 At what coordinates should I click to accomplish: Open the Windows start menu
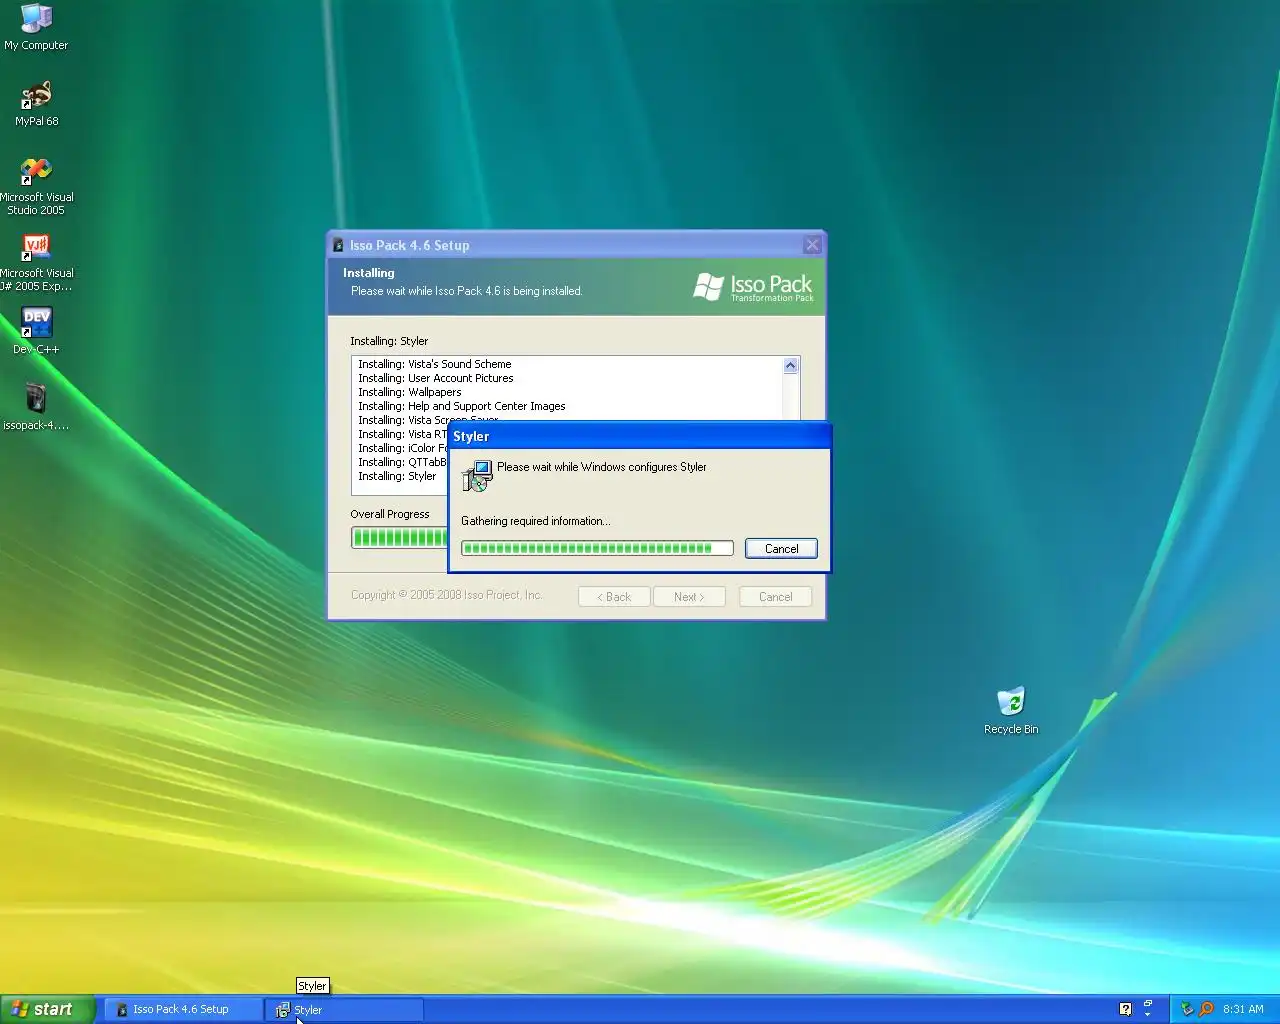[47, 1009]
